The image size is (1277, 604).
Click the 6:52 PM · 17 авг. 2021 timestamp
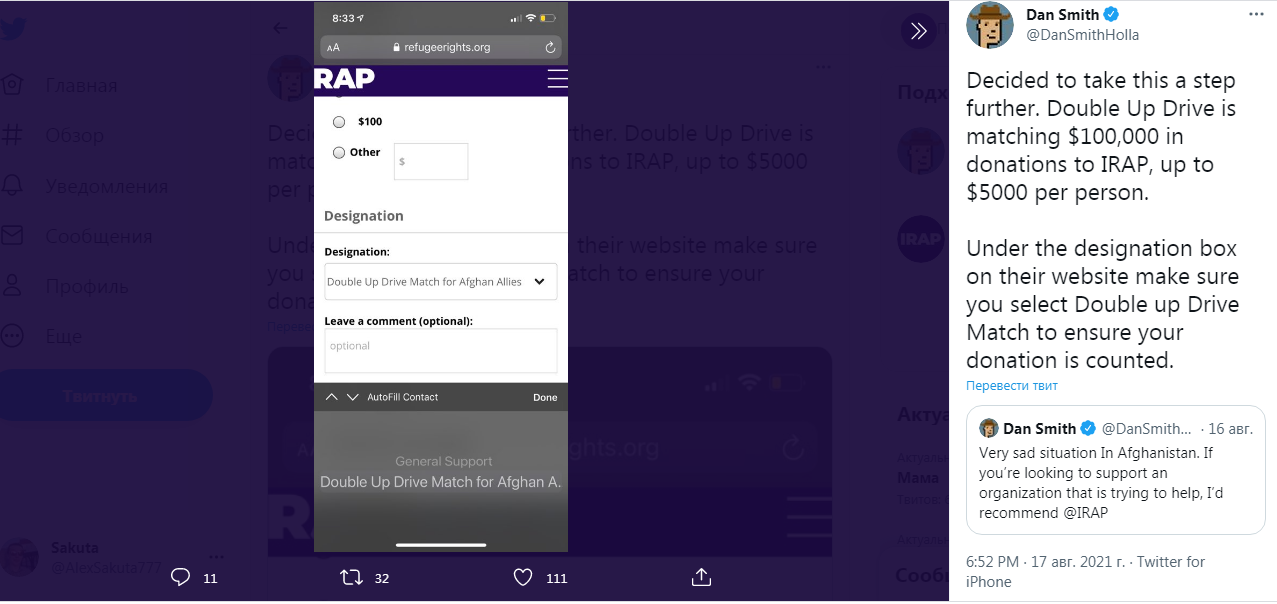[x=1046, y=562]
